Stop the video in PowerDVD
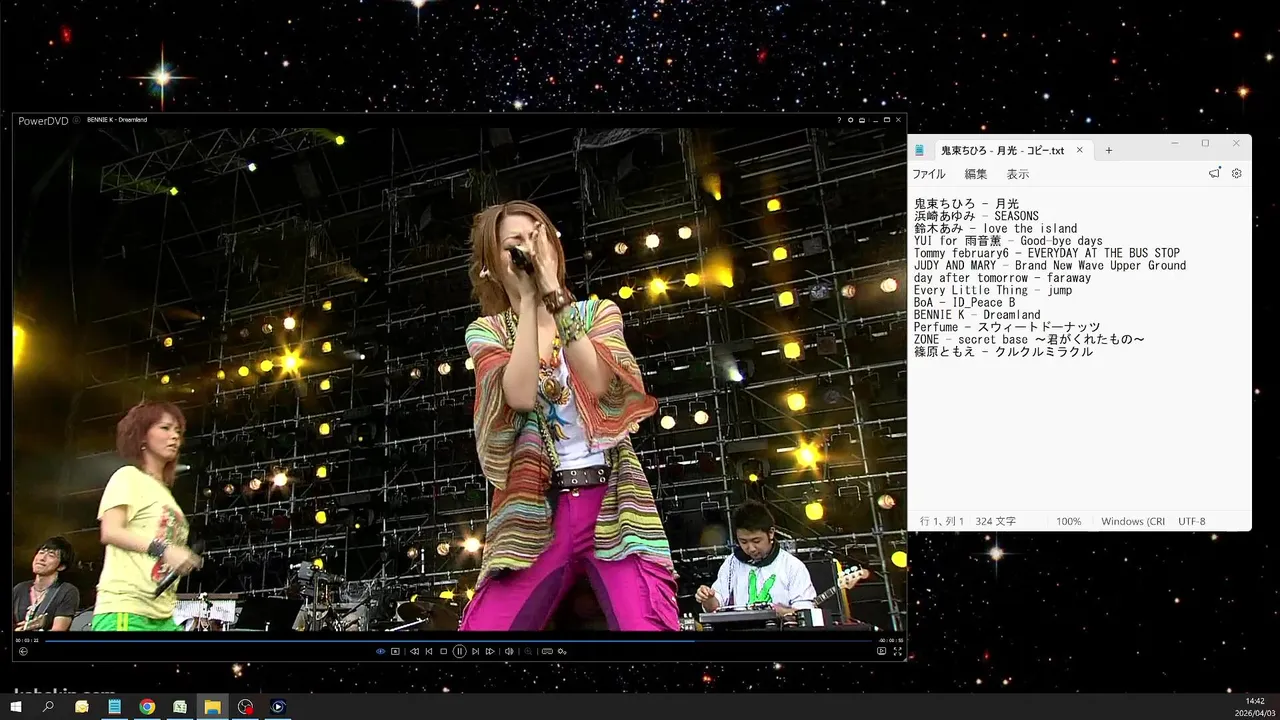Image resolution: width=1280 pixels, height=720 pixels. (443, 651)
